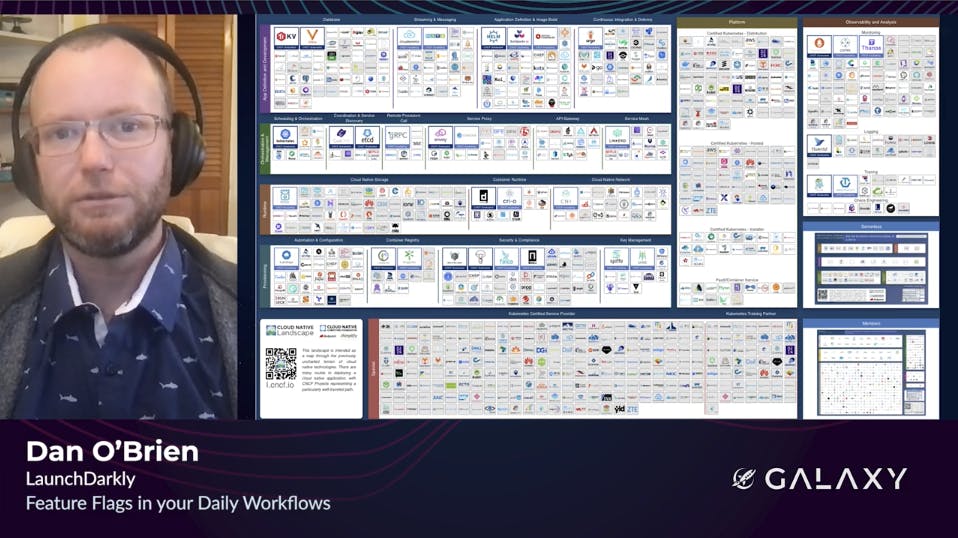This screenshot has width=958, height=538.
Task: Click the API Gateway heading
Action: tap(568, 118)
